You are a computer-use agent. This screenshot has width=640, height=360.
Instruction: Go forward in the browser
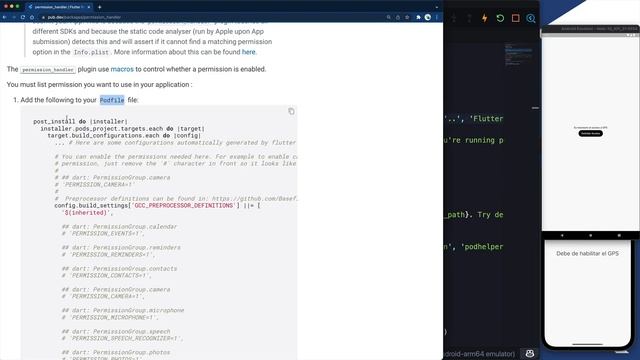(x=13, y=17)
